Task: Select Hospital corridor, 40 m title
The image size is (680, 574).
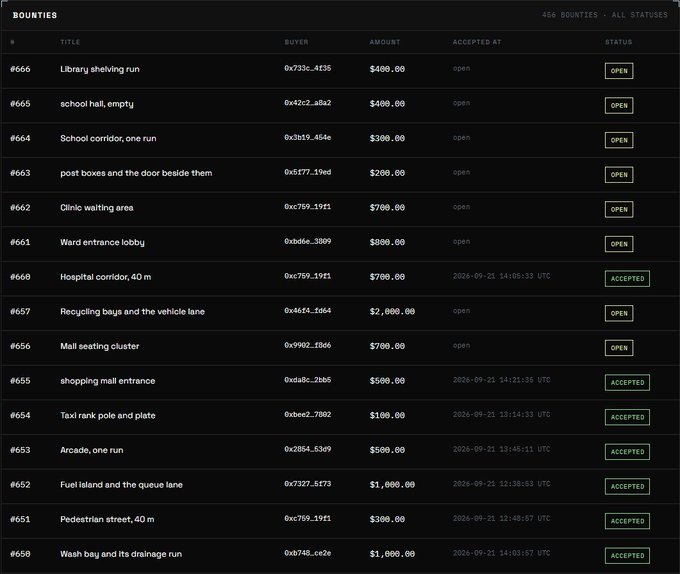Action: 106,277
